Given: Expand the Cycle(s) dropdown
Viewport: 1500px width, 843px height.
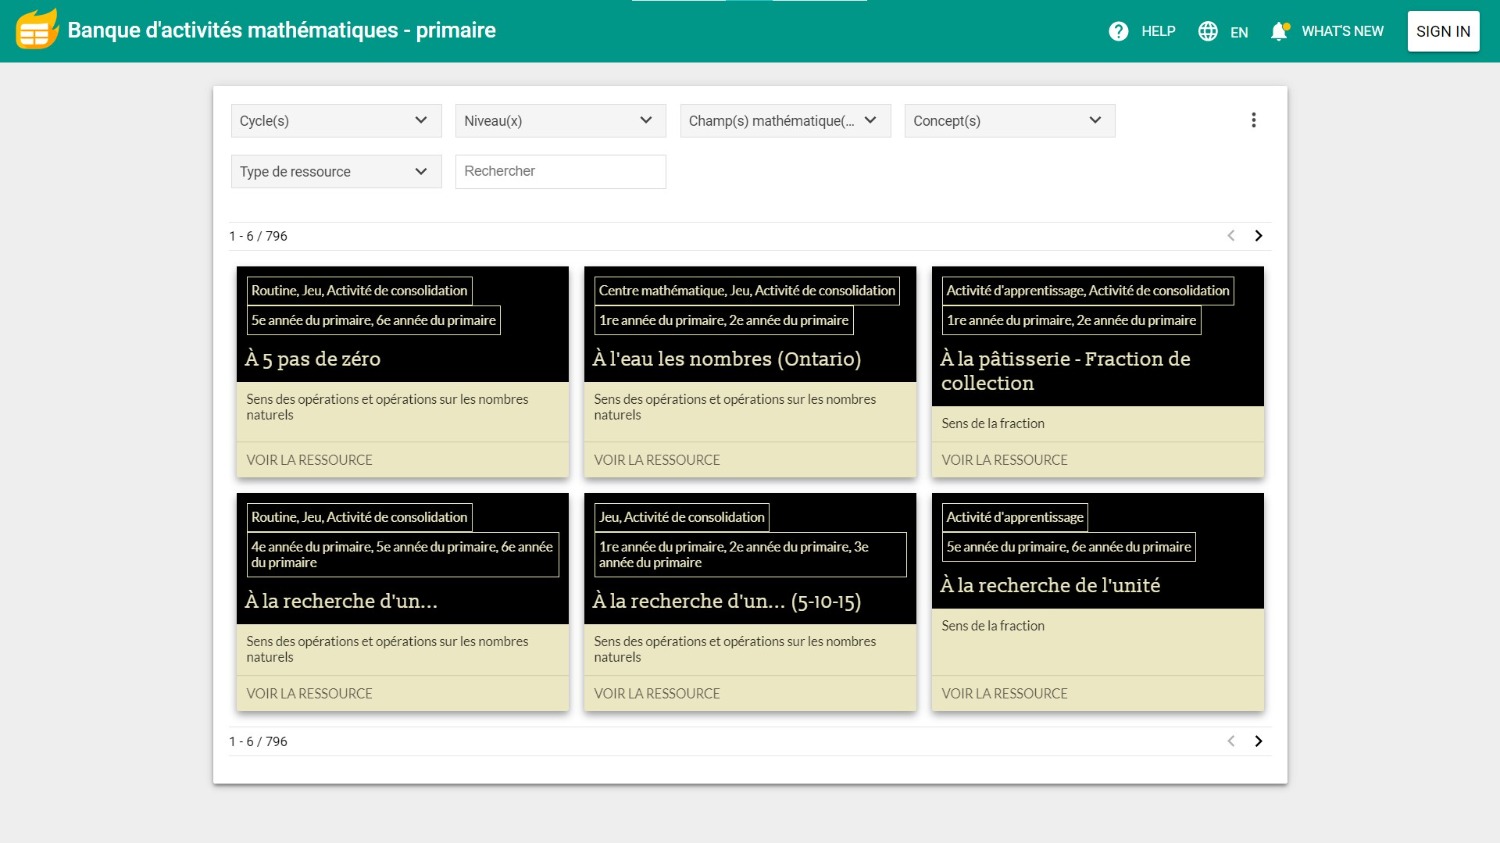Looking at the screenshot, I should (335, 121).
